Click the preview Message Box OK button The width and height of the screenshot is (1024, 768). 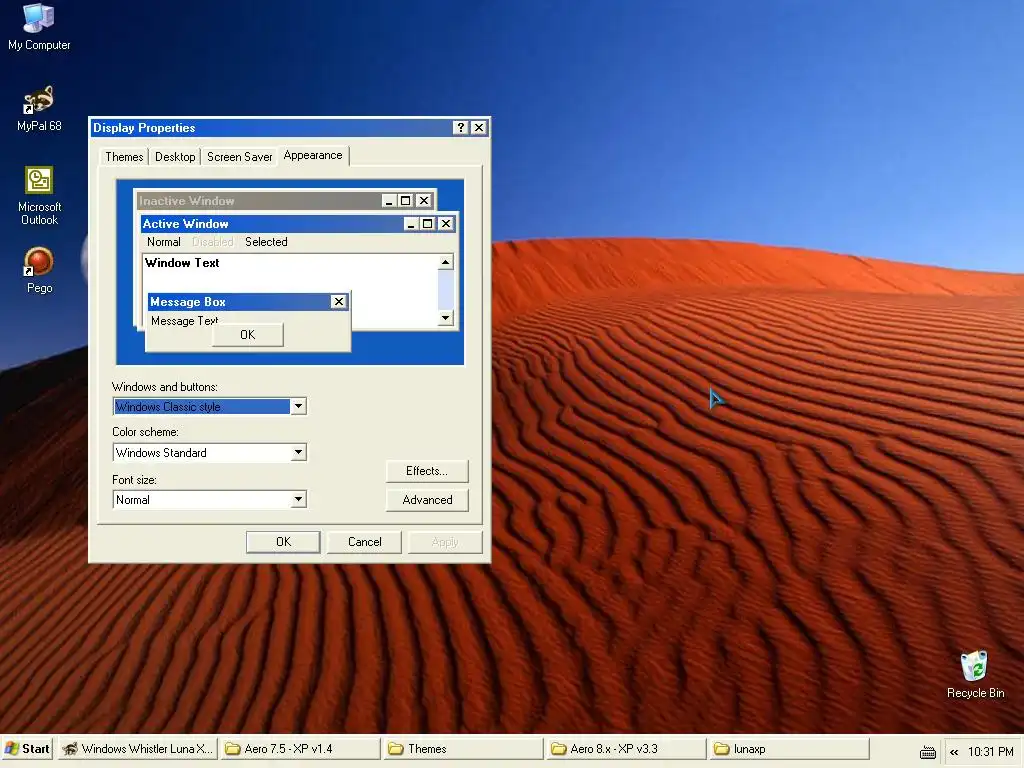(248, 334)
